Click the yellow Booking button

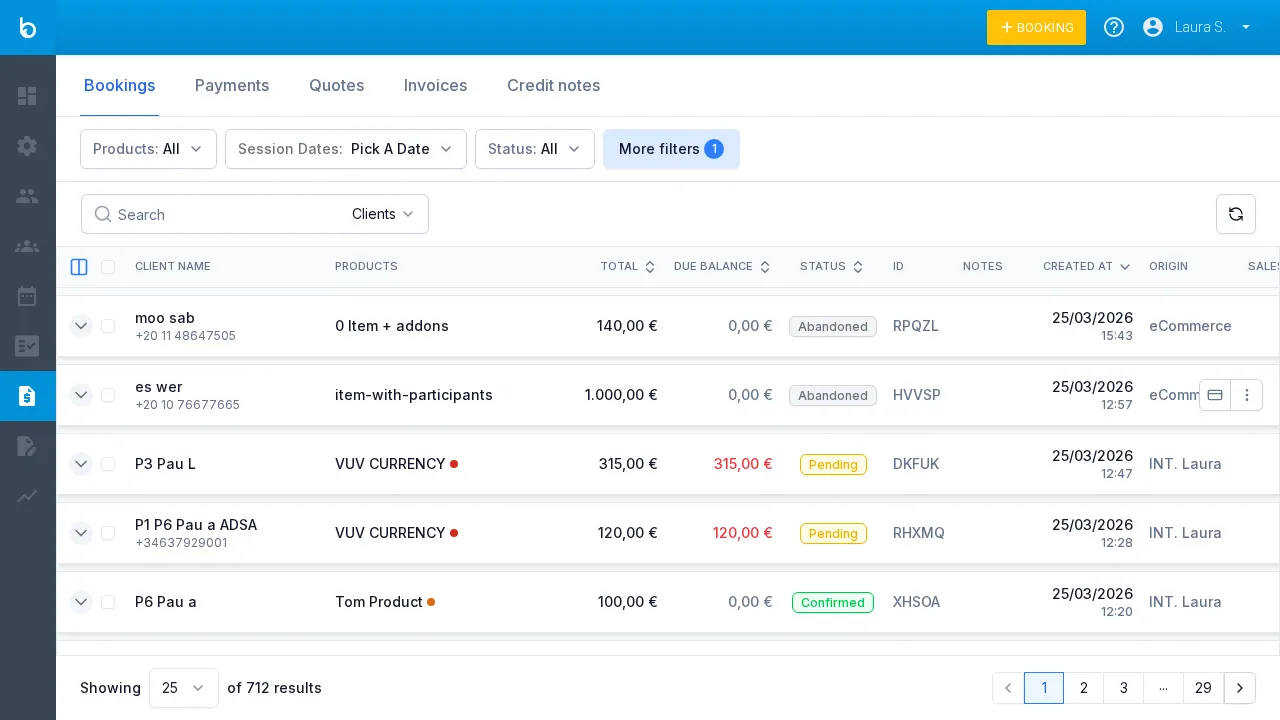pyautogui.click(x=1036, y=27)
